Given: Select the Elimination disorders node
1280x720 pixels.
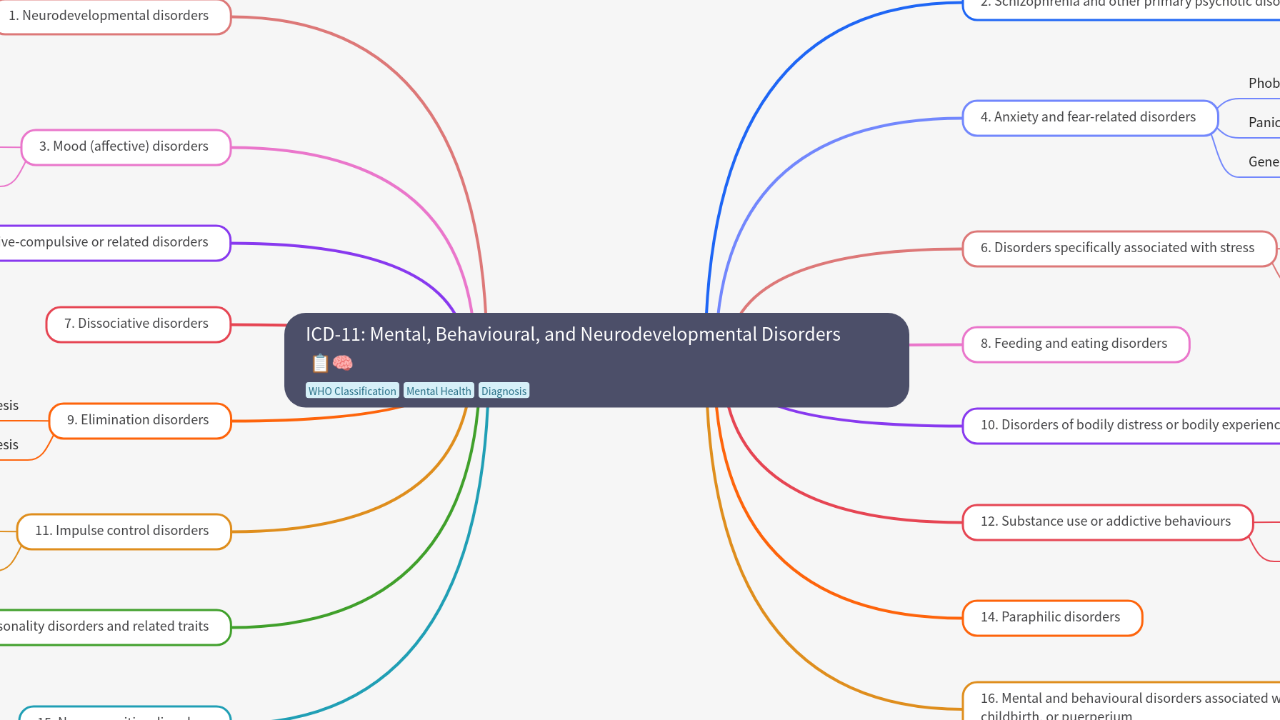Looking at the screenshot, I should coord(139,420).
